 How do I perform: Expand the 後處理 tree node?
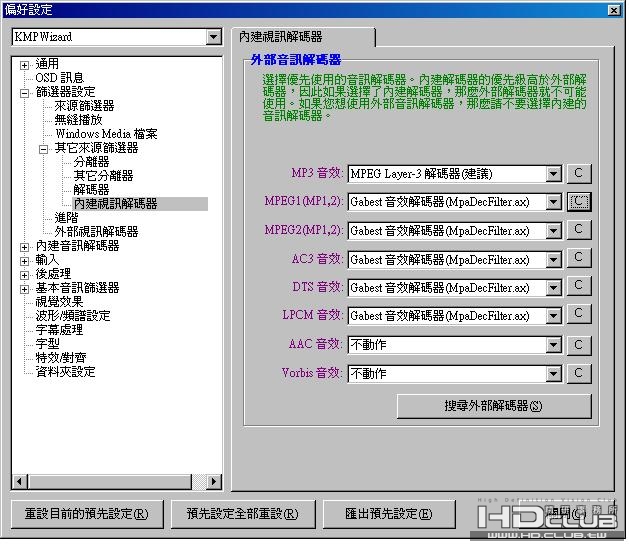tap(24, 275)
